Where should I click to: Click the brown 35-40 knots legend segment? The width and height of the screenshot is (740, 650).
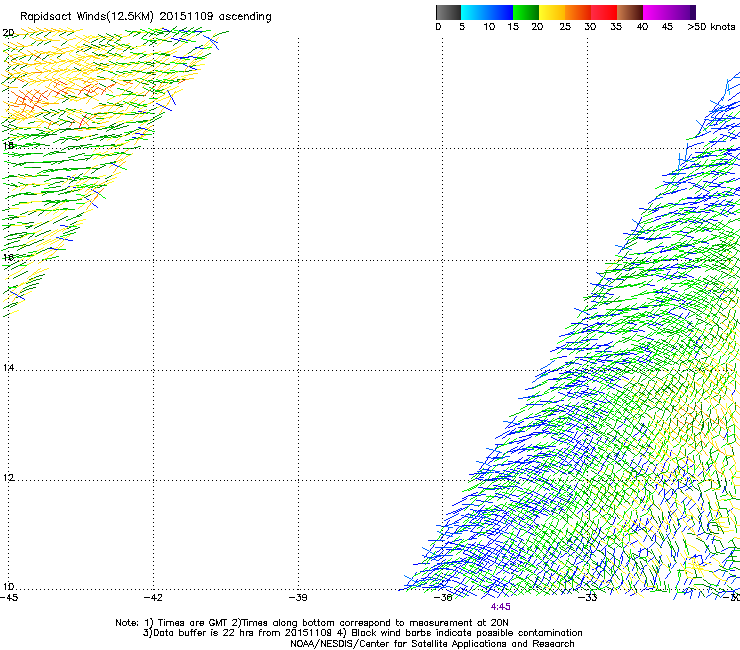coord(630,12)
